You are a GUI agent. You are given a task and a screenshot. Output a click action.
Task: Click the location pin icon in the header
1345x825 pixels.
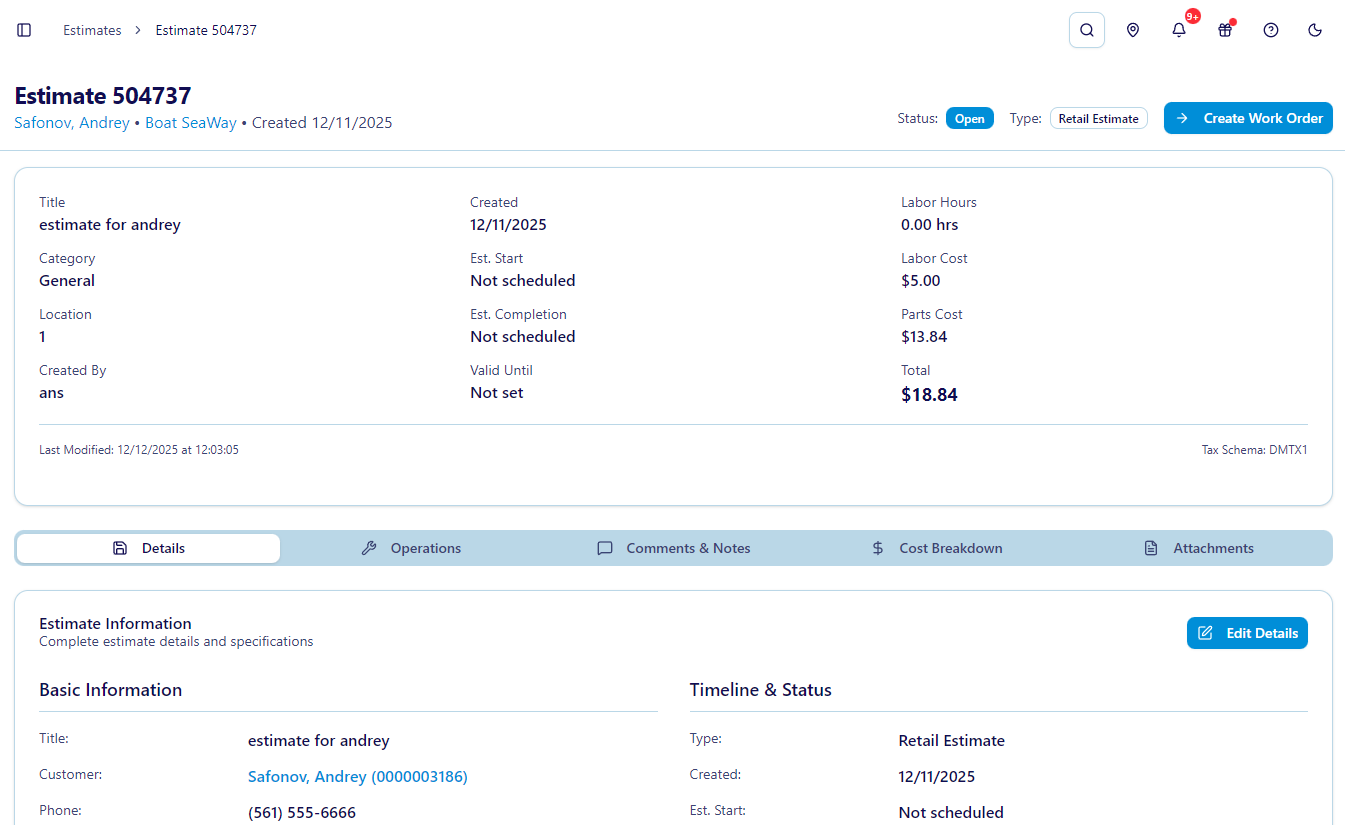(x=1133, y=30)
